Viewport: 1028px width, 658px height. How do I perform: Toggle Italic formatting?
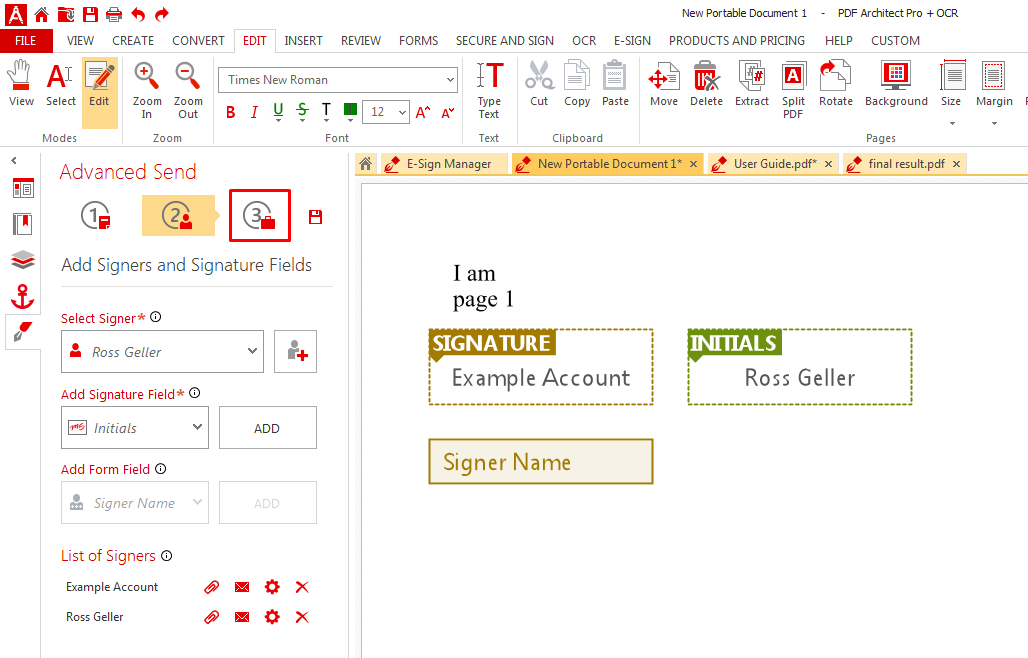pos(254,113)
